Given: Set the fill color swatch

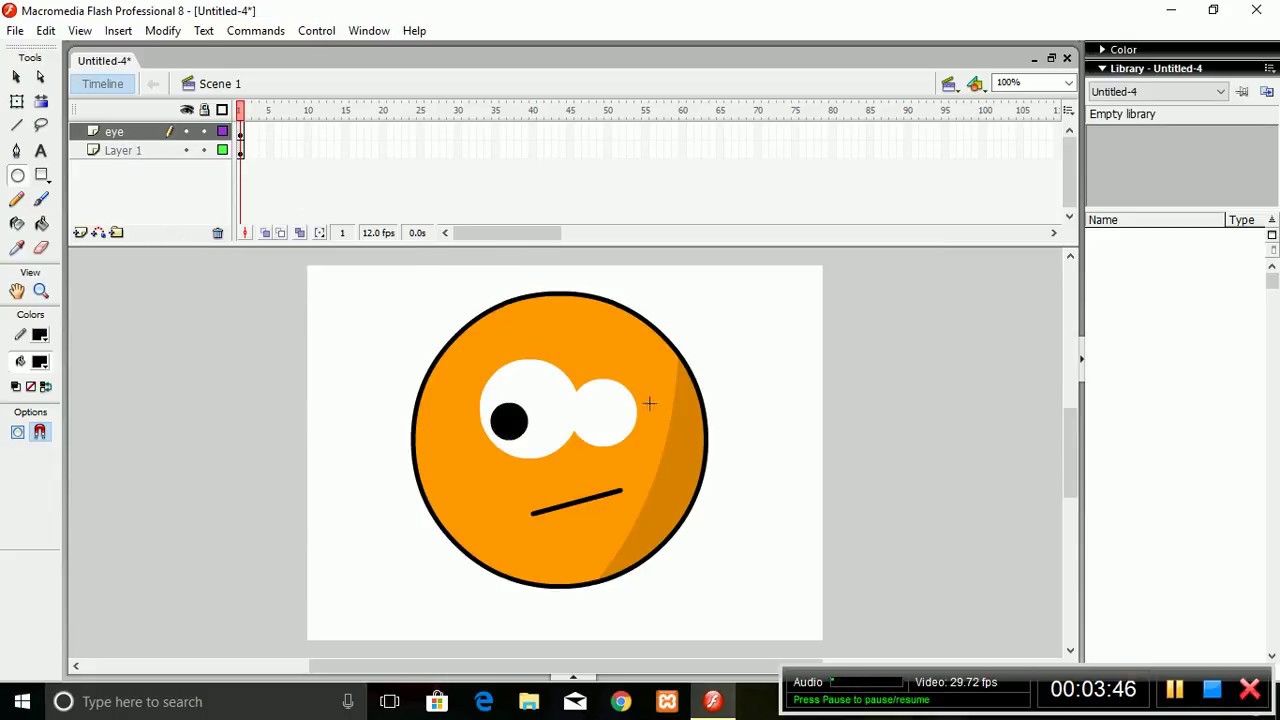Looking at the screenshot, I should (x=40, y=361).
